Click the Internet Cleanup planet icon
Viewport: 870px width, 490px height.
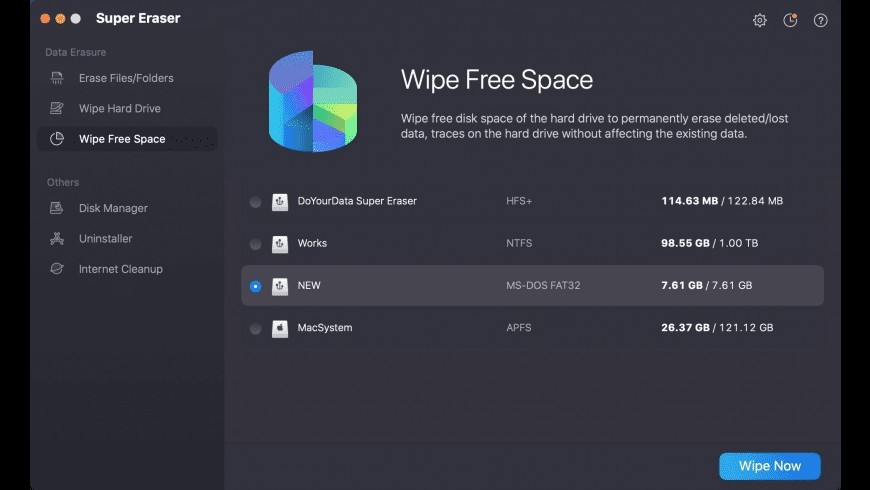[57, 269]
